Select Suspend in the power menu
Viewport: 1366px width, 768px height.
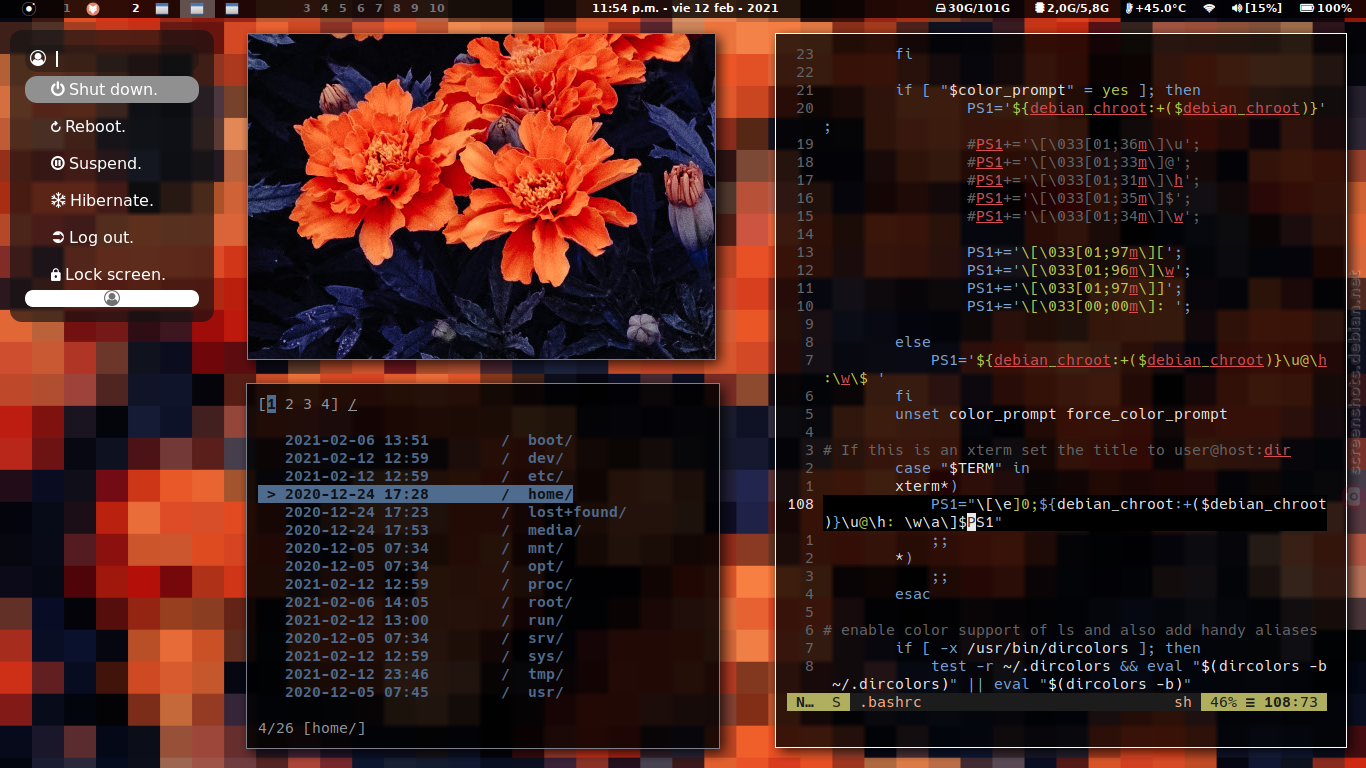coord(112,163)
